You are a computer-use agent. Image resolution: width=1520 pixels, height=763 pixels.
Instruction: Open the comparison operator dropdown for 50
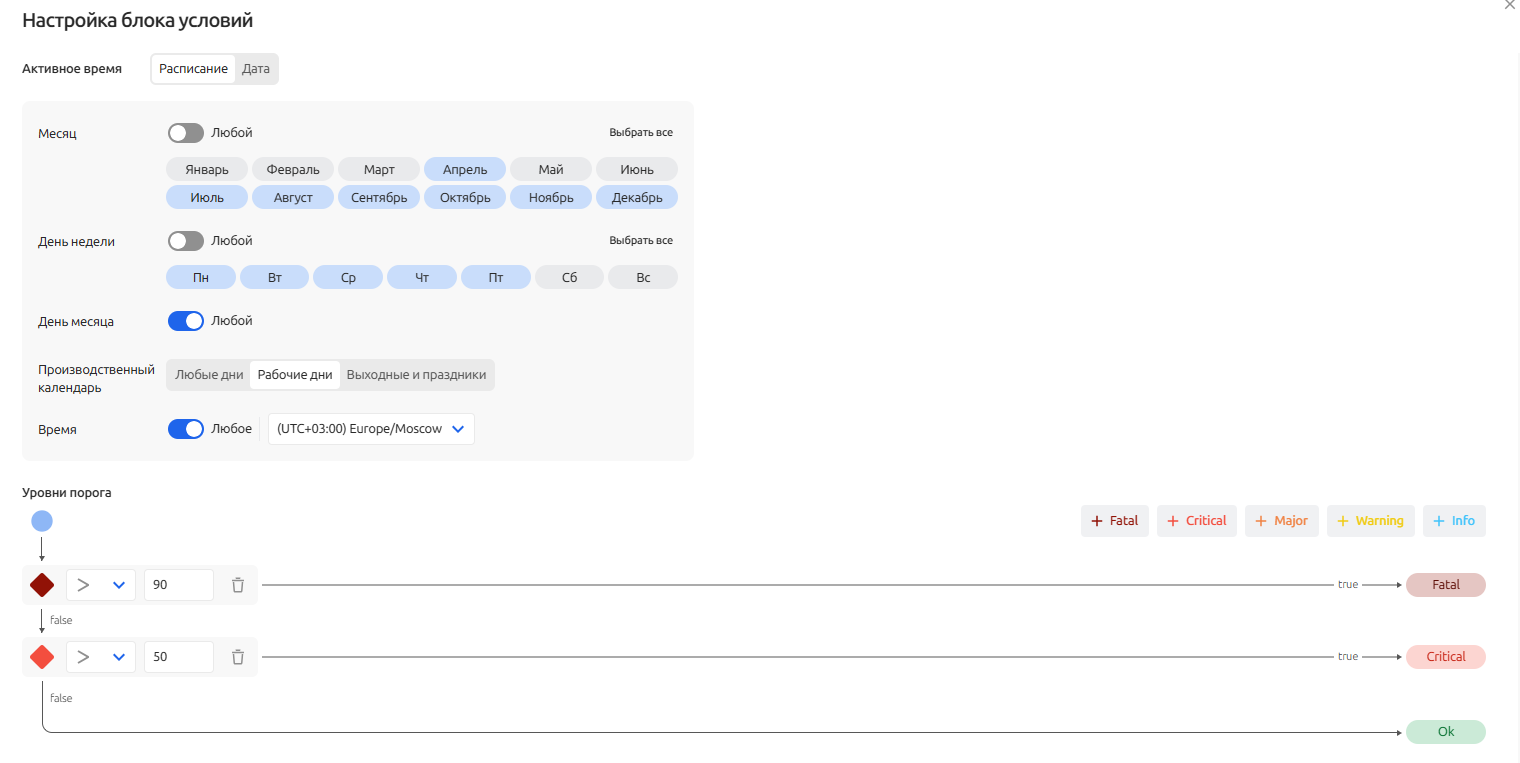tap(101, 657)
